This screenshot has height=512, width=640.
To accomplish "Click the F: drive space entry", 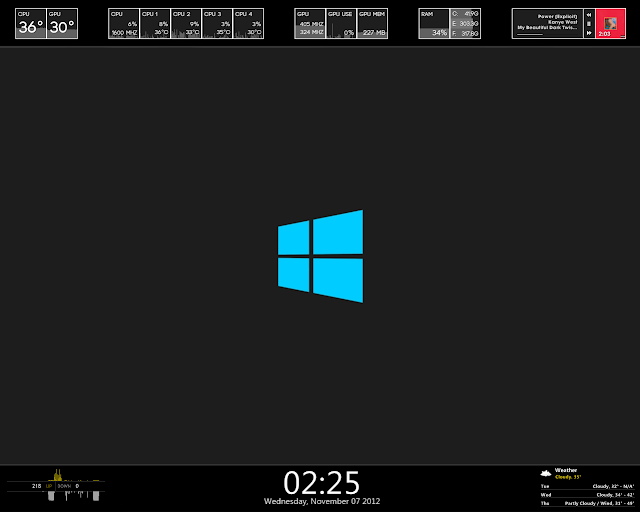I will point(465,33).
